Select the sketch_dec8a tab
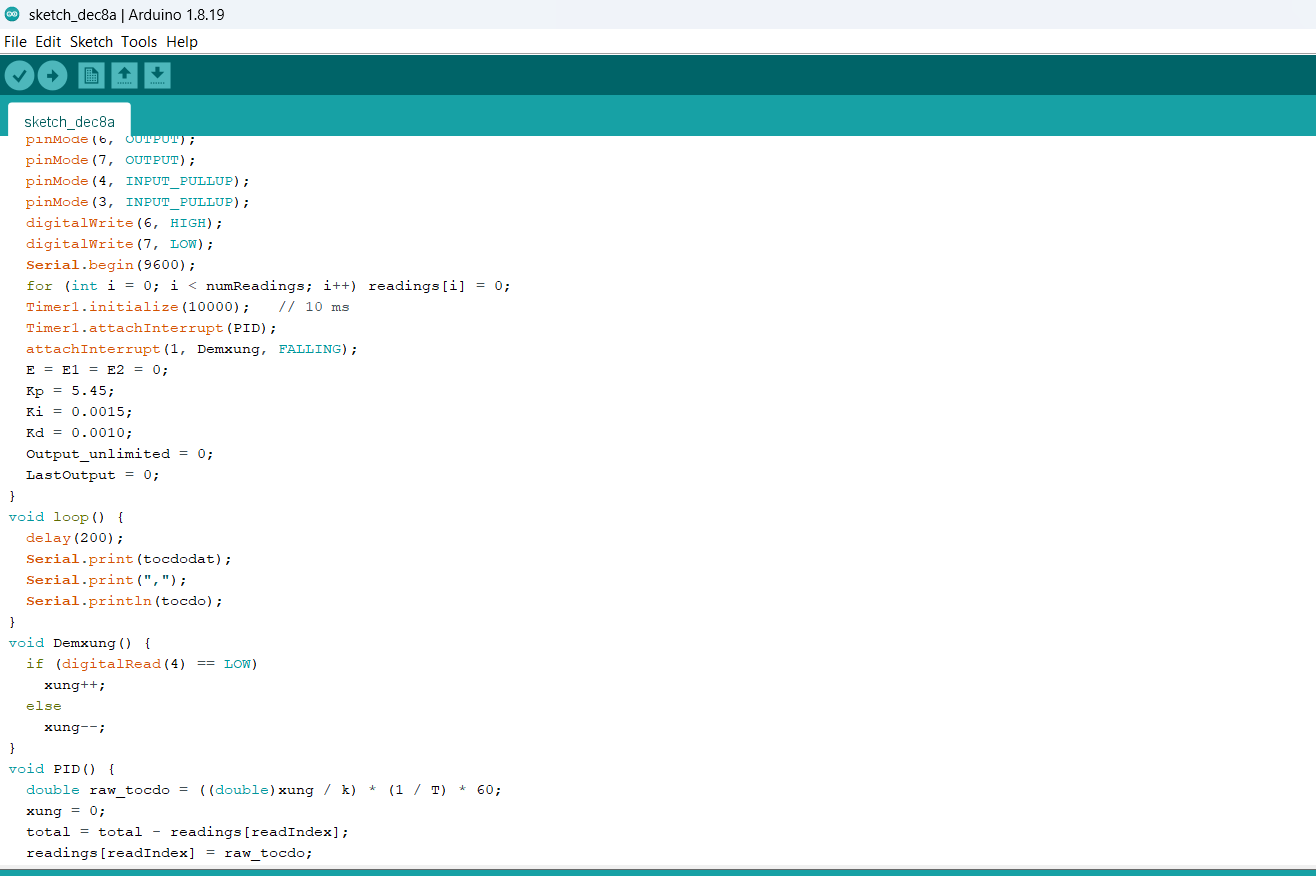The image size is (1316, 876). [x=69, y=121]
